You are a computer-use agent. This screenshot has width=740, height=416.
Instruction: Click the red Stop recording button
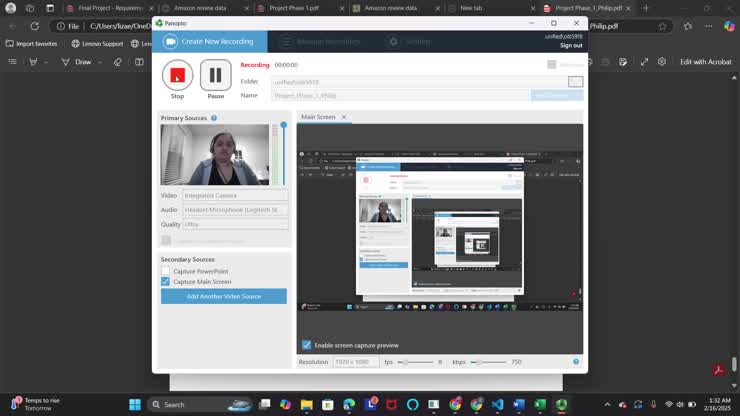(x=177, y=75)
